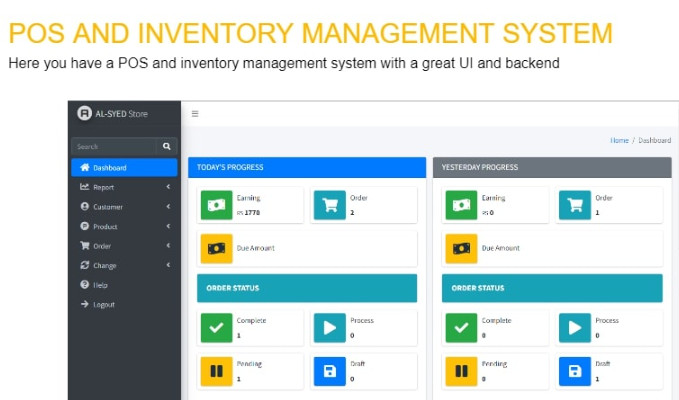Screen dimensions: 679x400
Task: Expand the Order menu chevron
Action: 168,245
